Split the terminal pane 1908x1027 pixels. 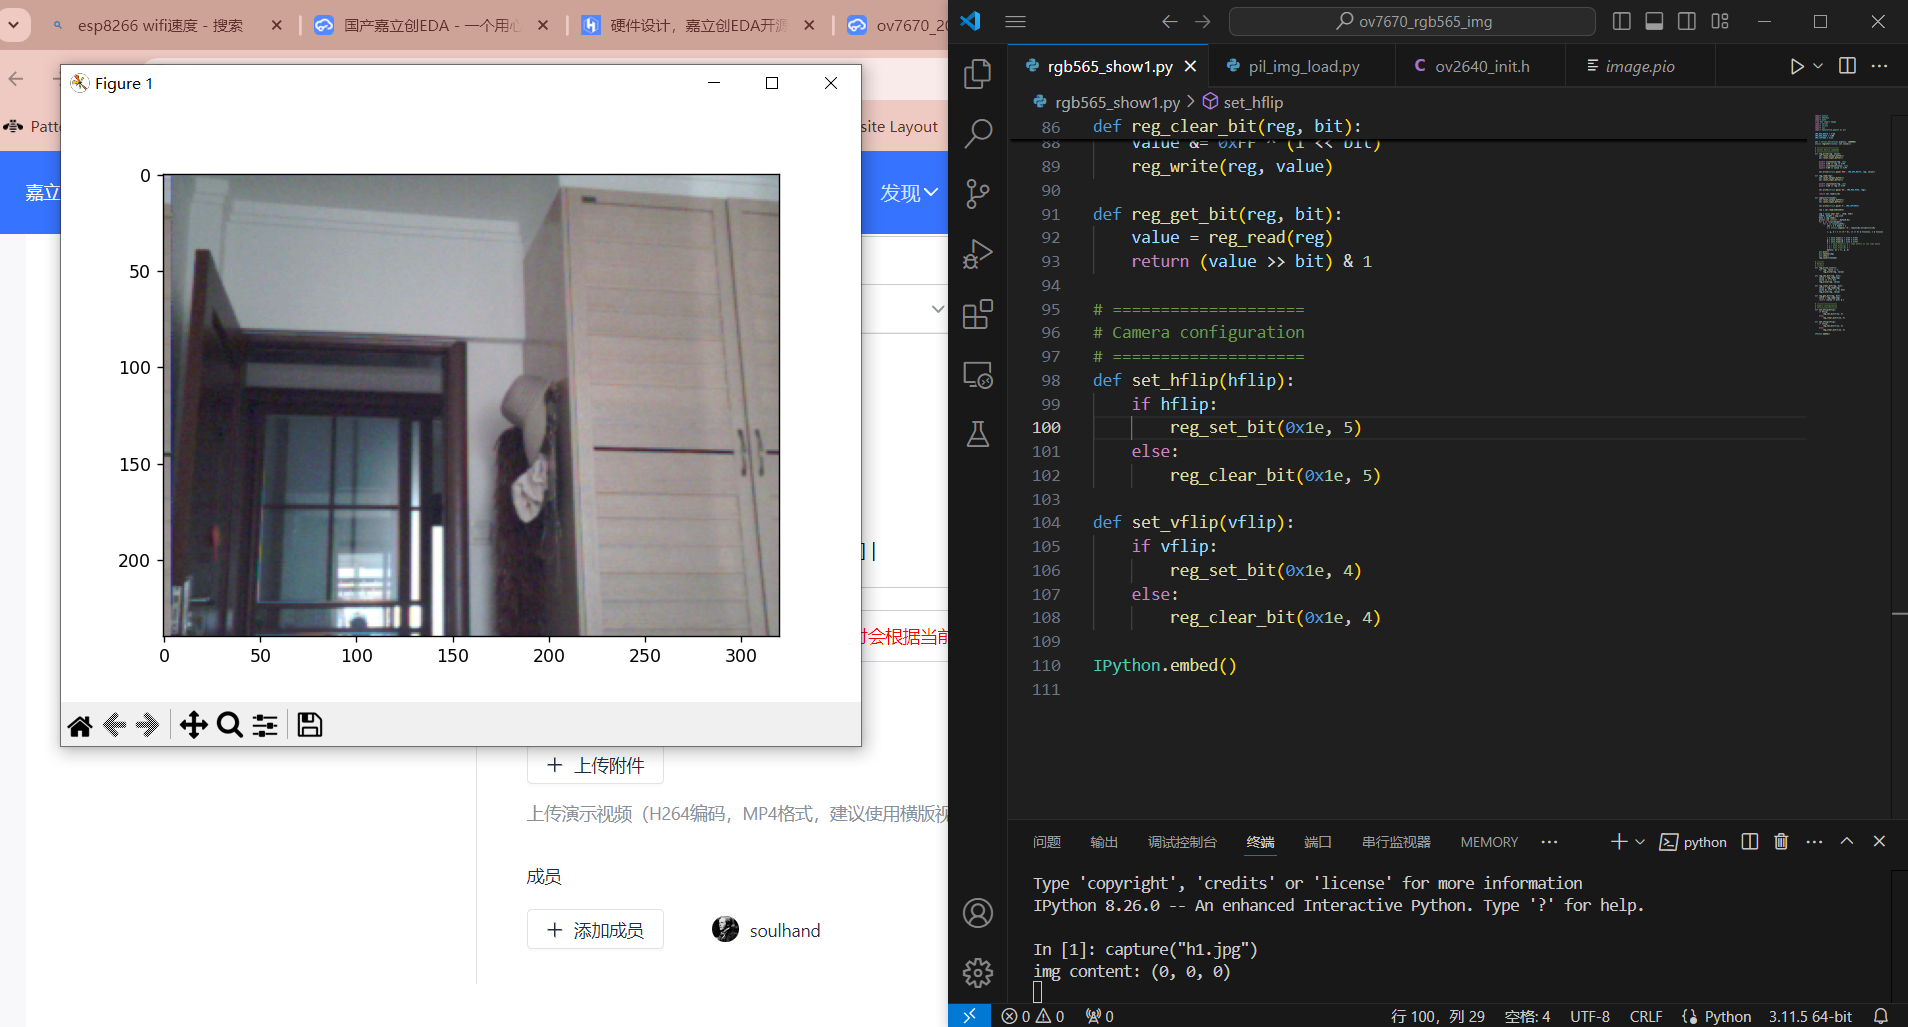(1750, 842)
